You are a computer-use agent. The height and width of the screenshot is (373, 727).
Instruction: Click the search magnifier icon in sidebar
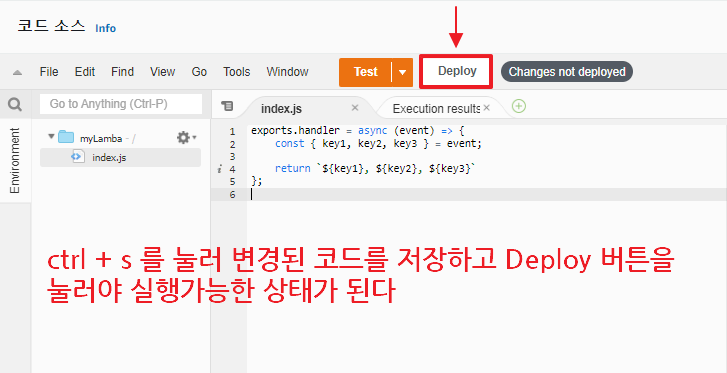[15, 104]
